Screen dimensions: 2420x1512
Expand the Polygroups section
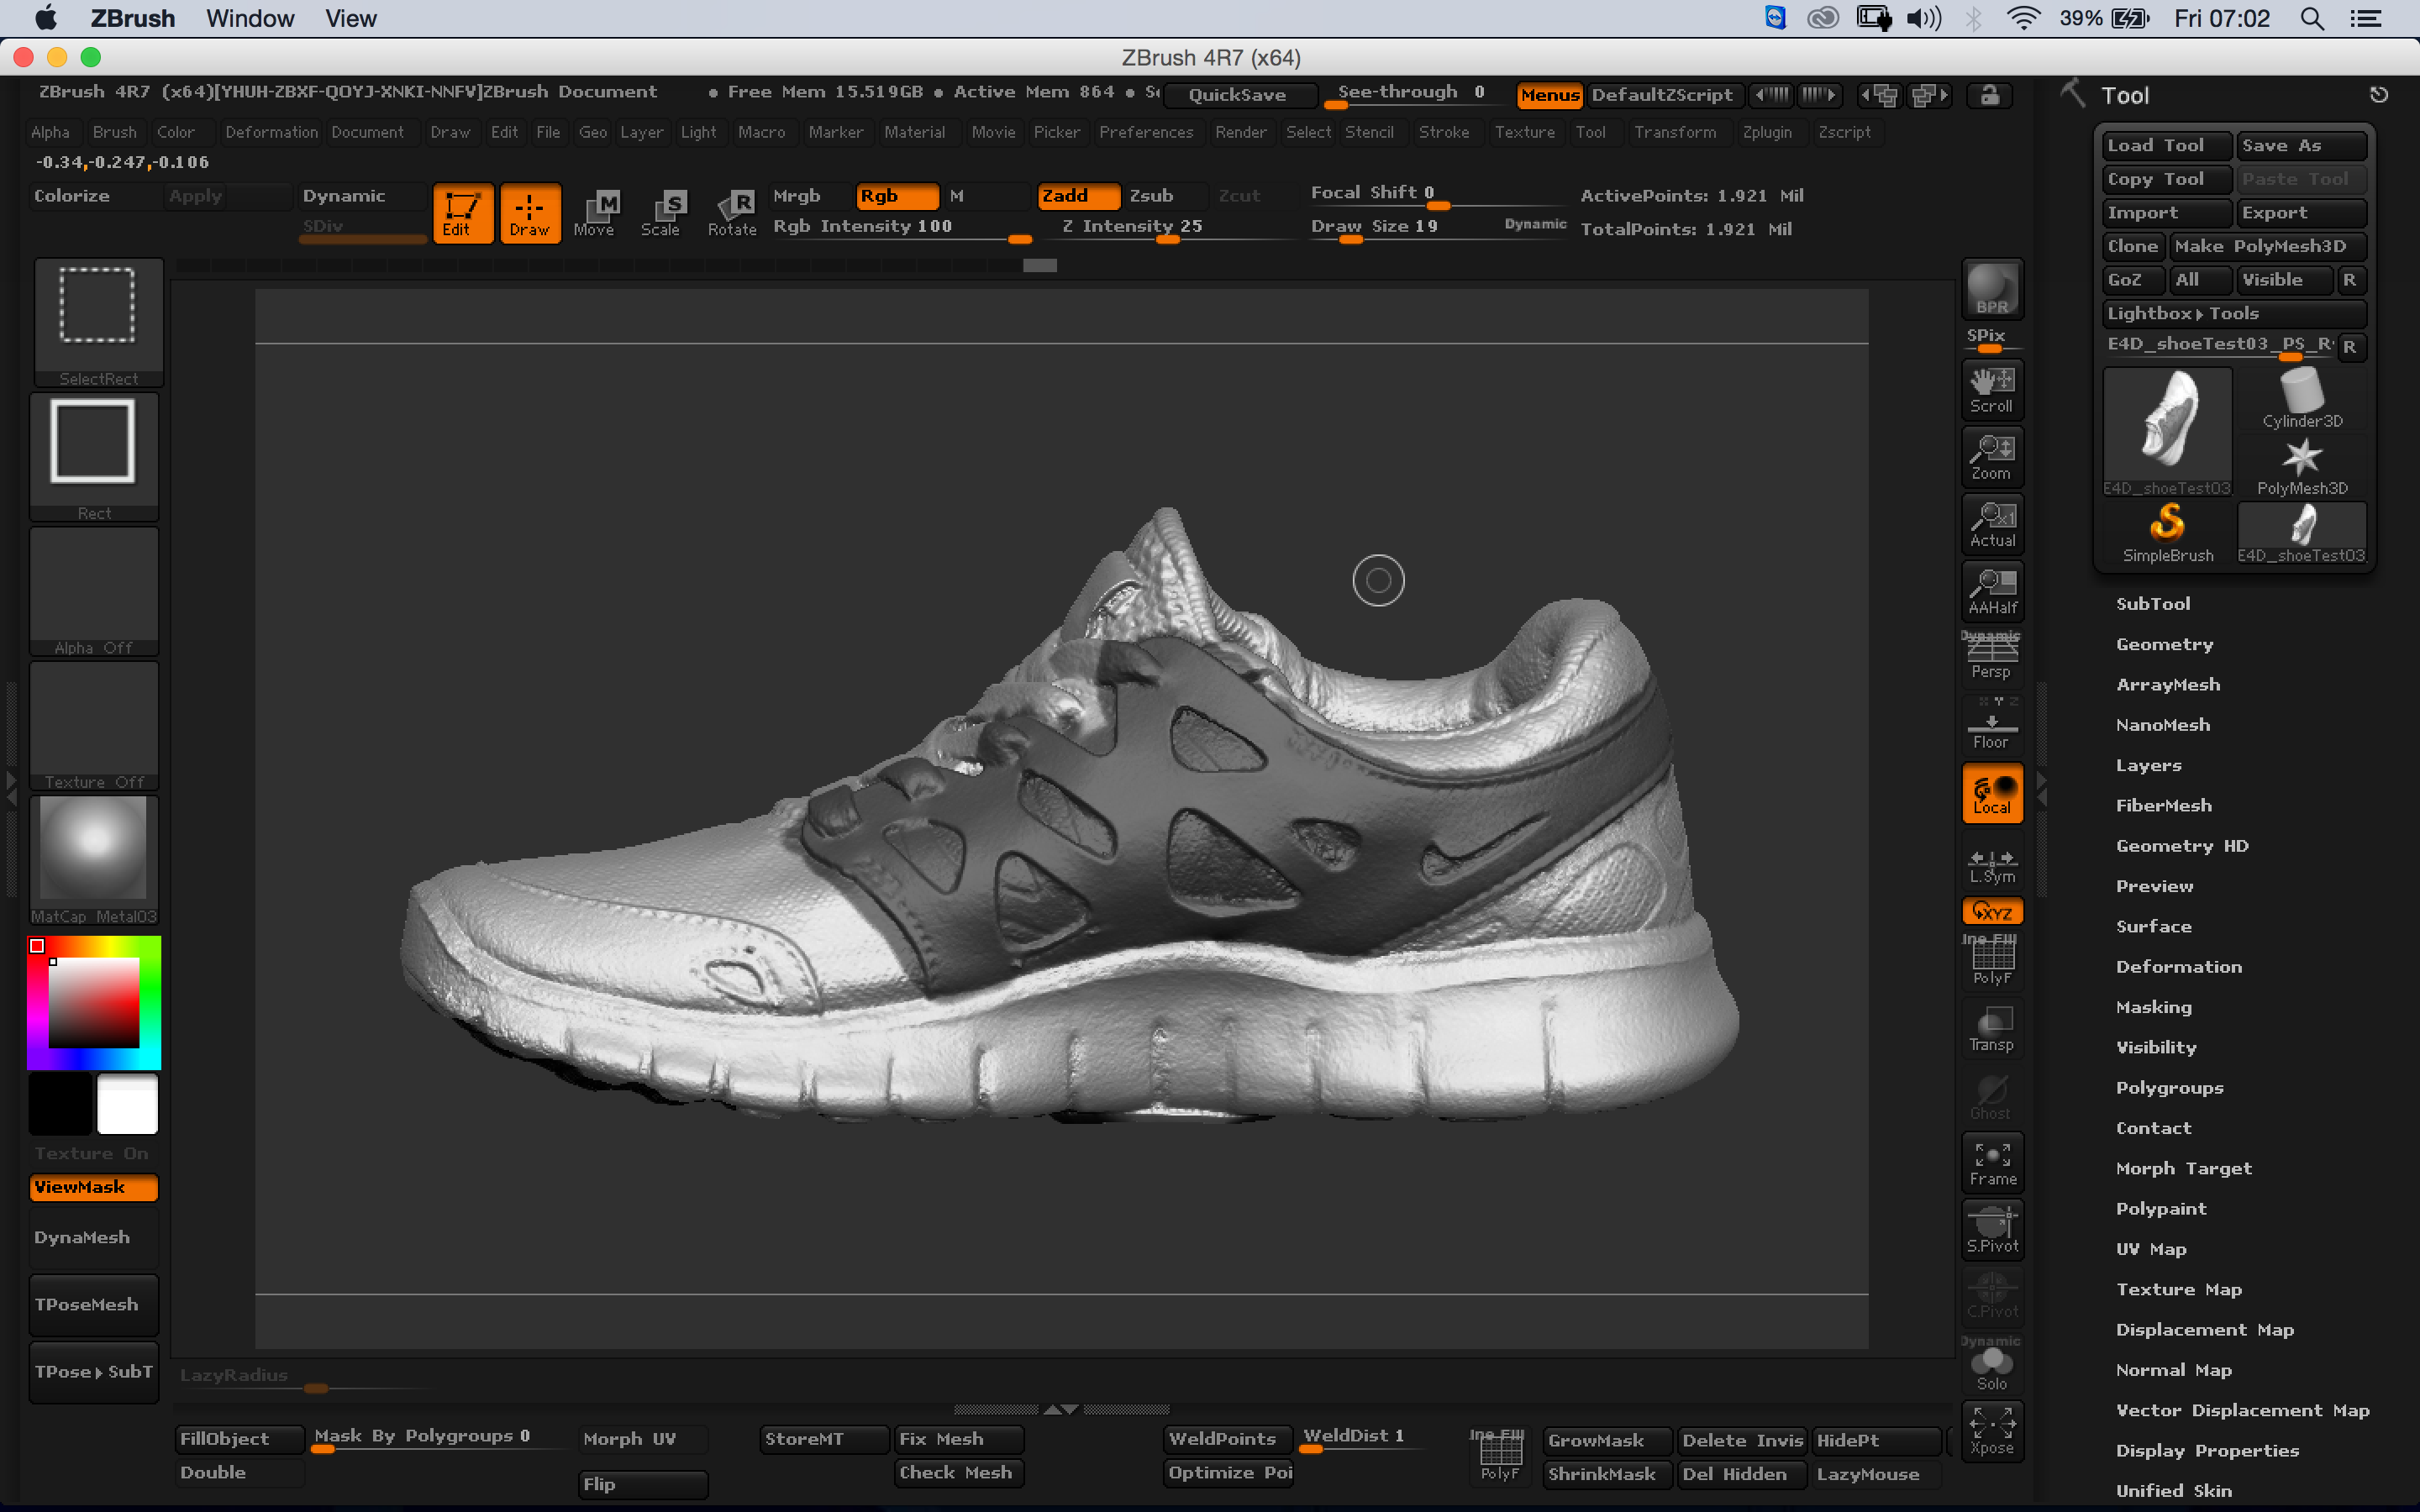click(2170, 1087)
